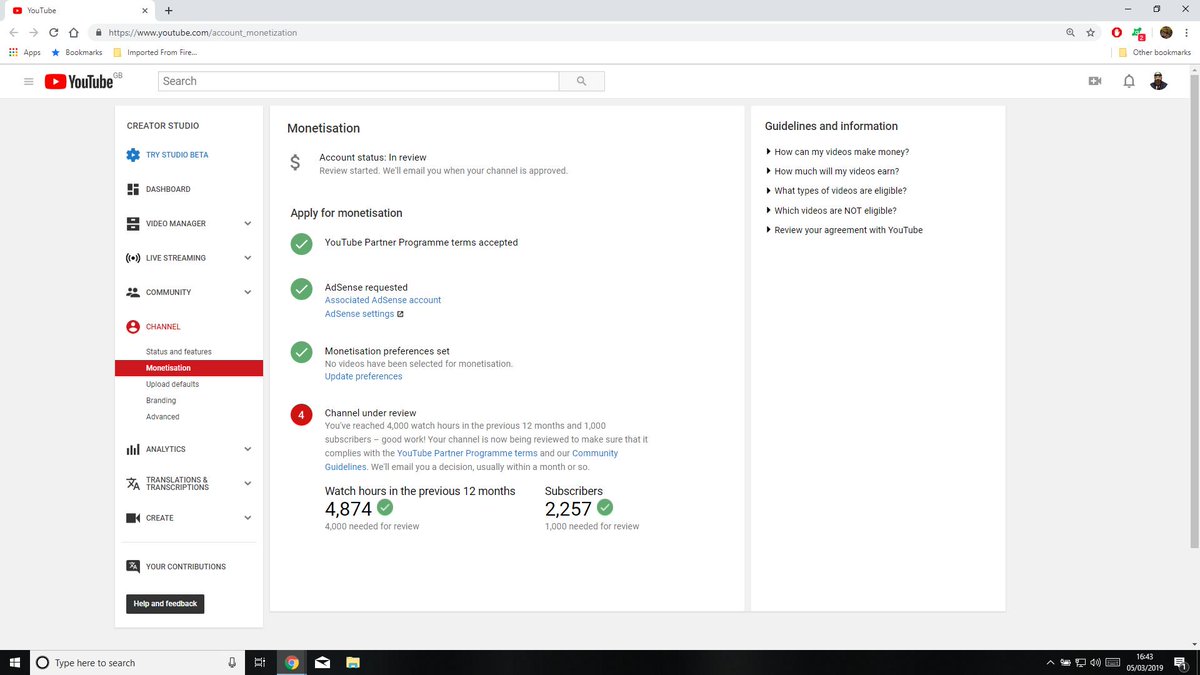Click the Video Manager icon
1200x675 pixels.
click(x=133, y=223)
